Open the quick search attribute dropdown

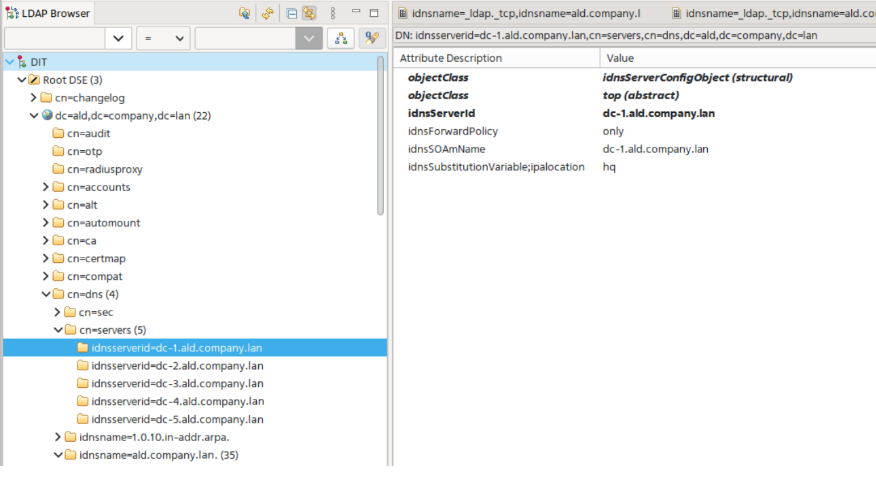pyautogui.click(x=119, y=38)
